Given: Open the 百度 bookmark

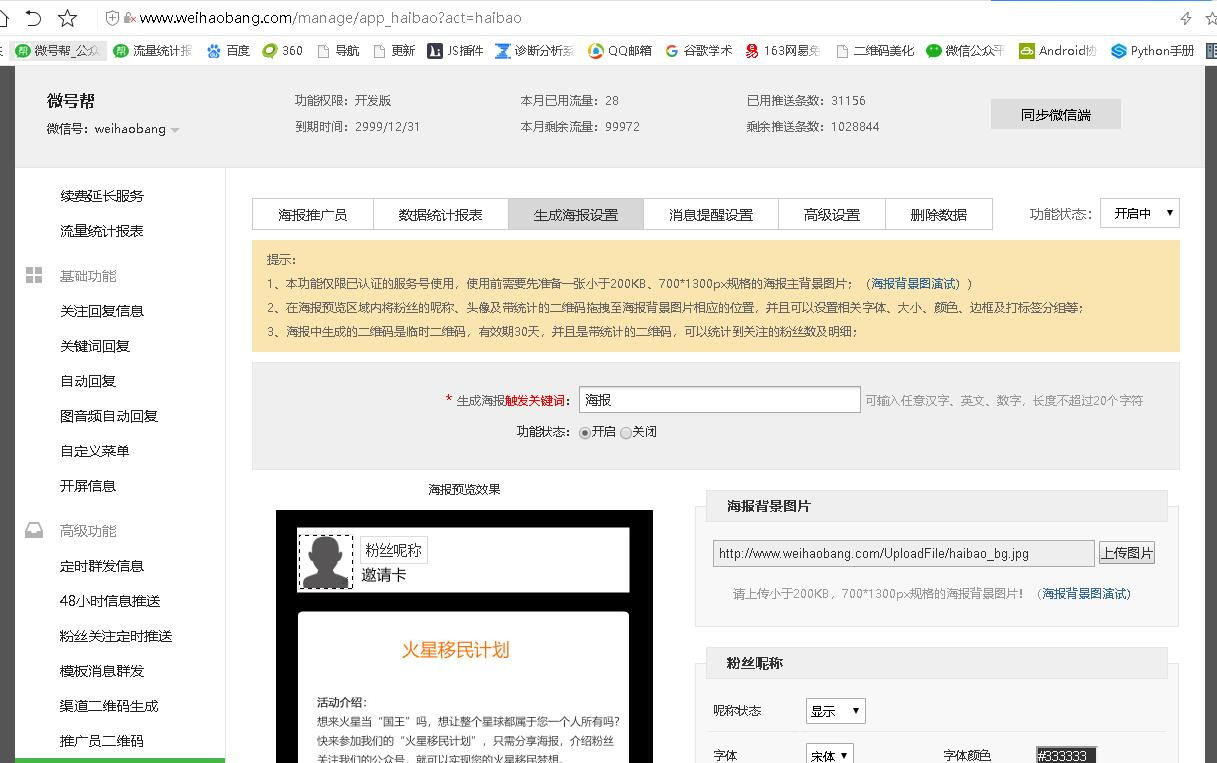Looking at the screenshot, I should [228, 50].
